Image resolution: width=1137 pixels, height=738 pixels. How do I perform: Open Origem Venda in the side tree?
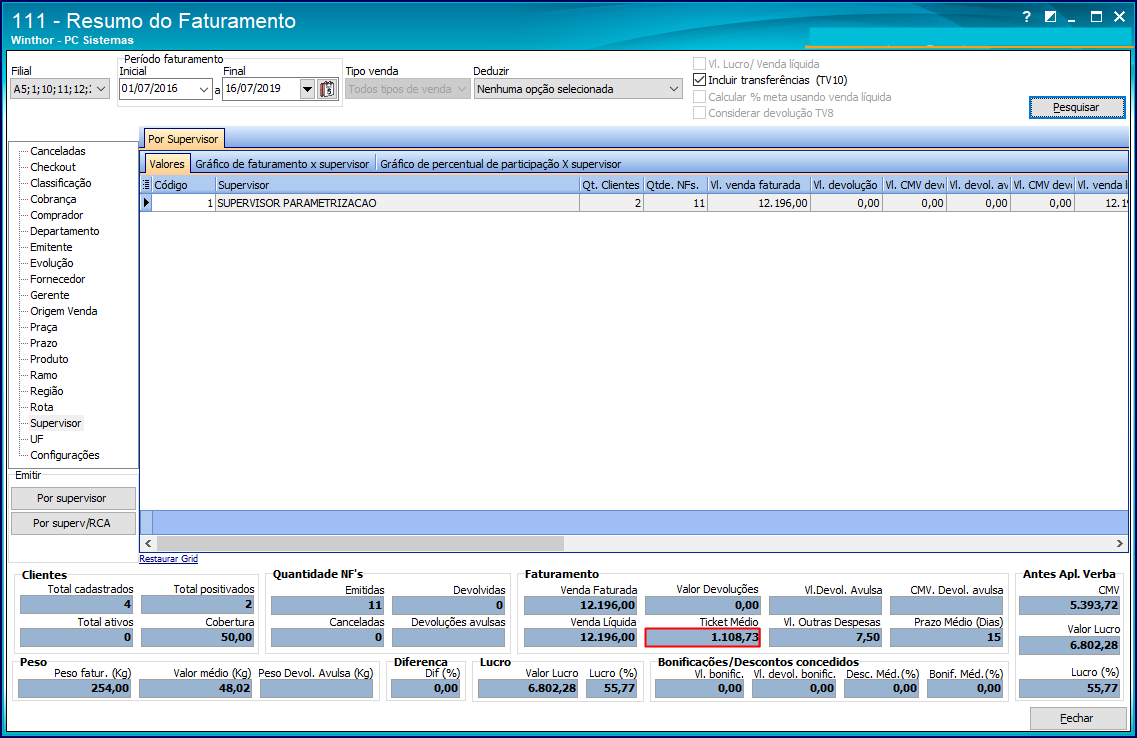[x=64, y=310]
